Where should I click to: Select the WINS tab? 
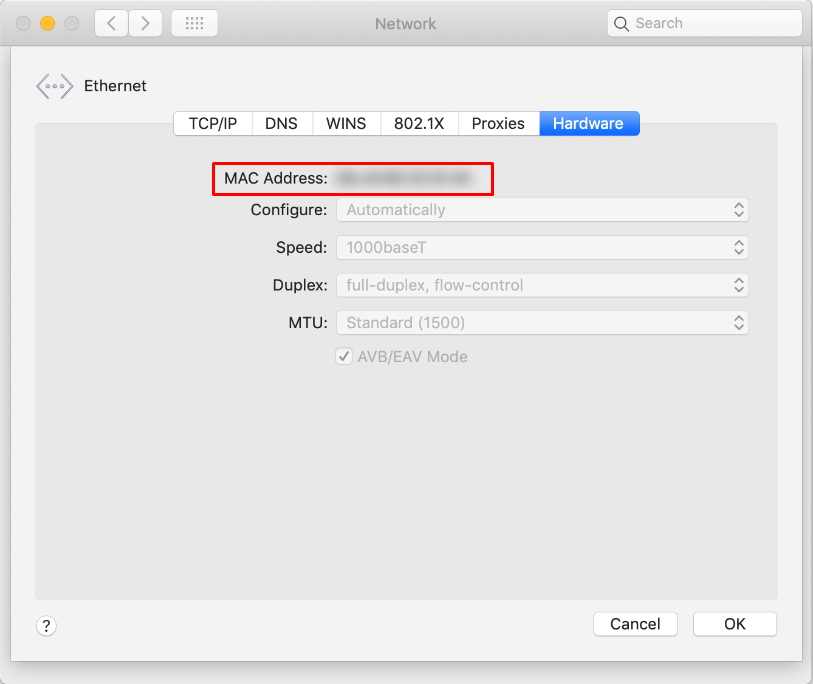346,123
